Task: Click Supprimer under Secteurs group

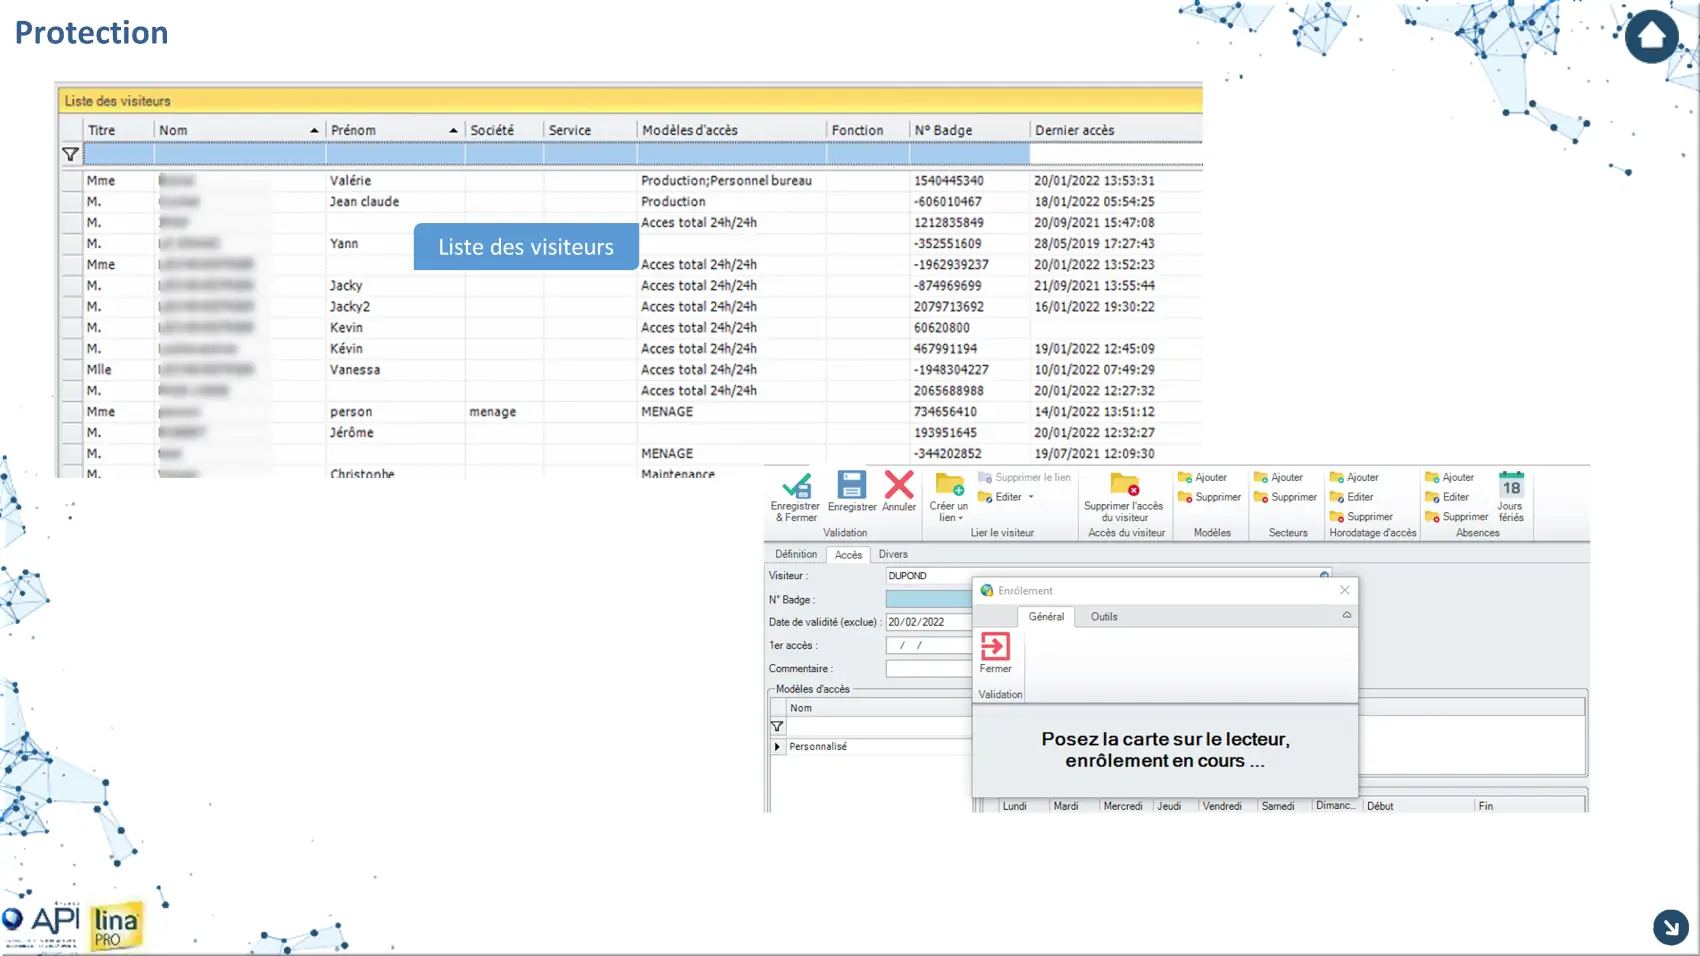Action: pyautogui.click(x=1286, y=497)
